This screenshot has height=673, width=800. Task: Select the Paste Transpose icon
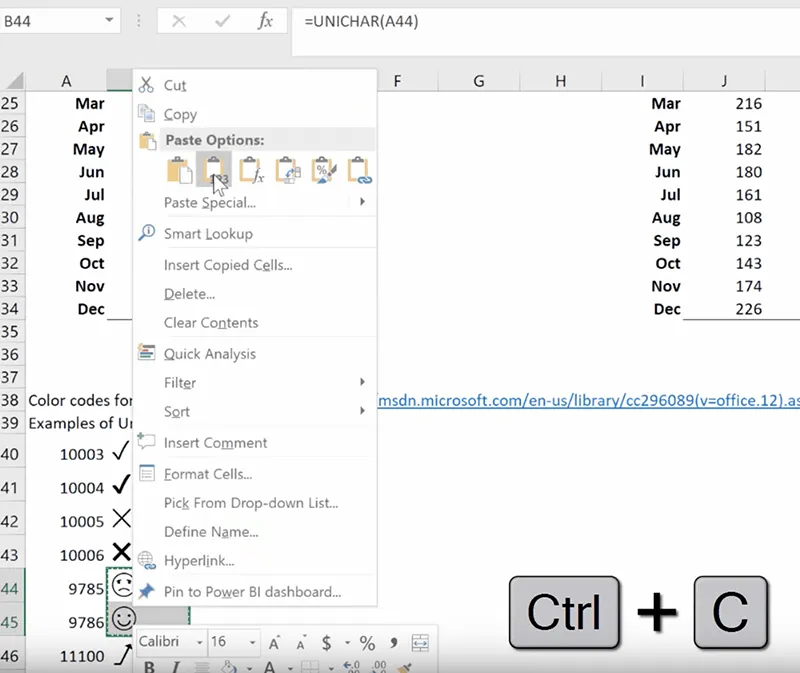[x=287, y=170]
